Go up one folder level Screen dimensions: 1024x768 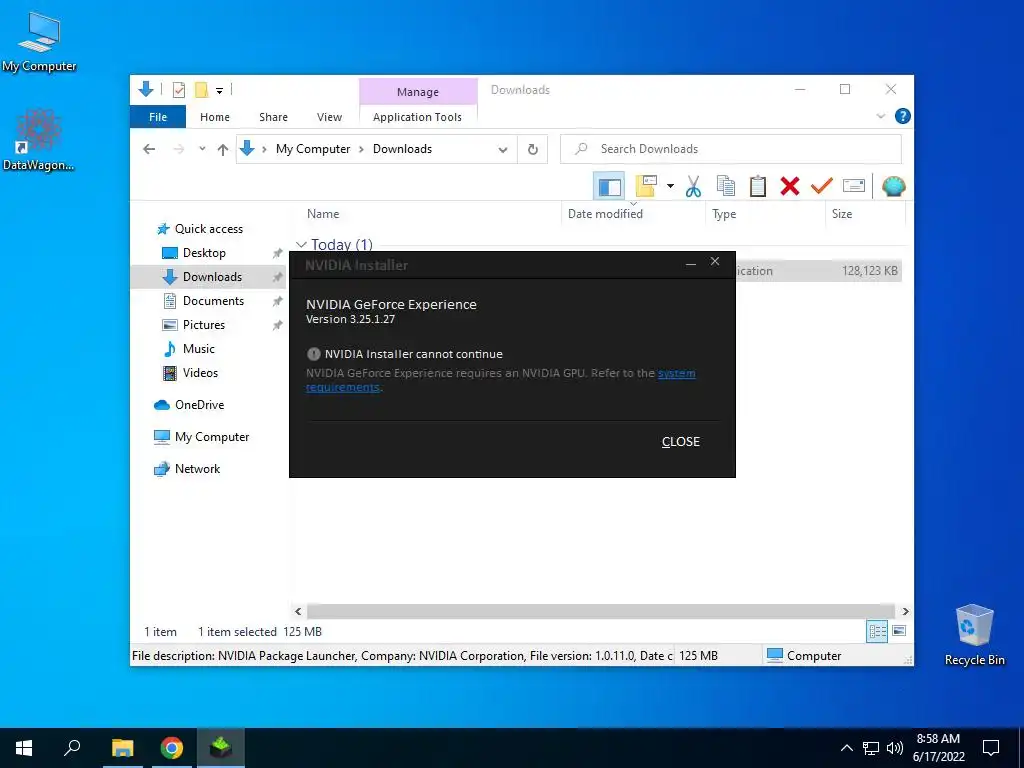223,150
